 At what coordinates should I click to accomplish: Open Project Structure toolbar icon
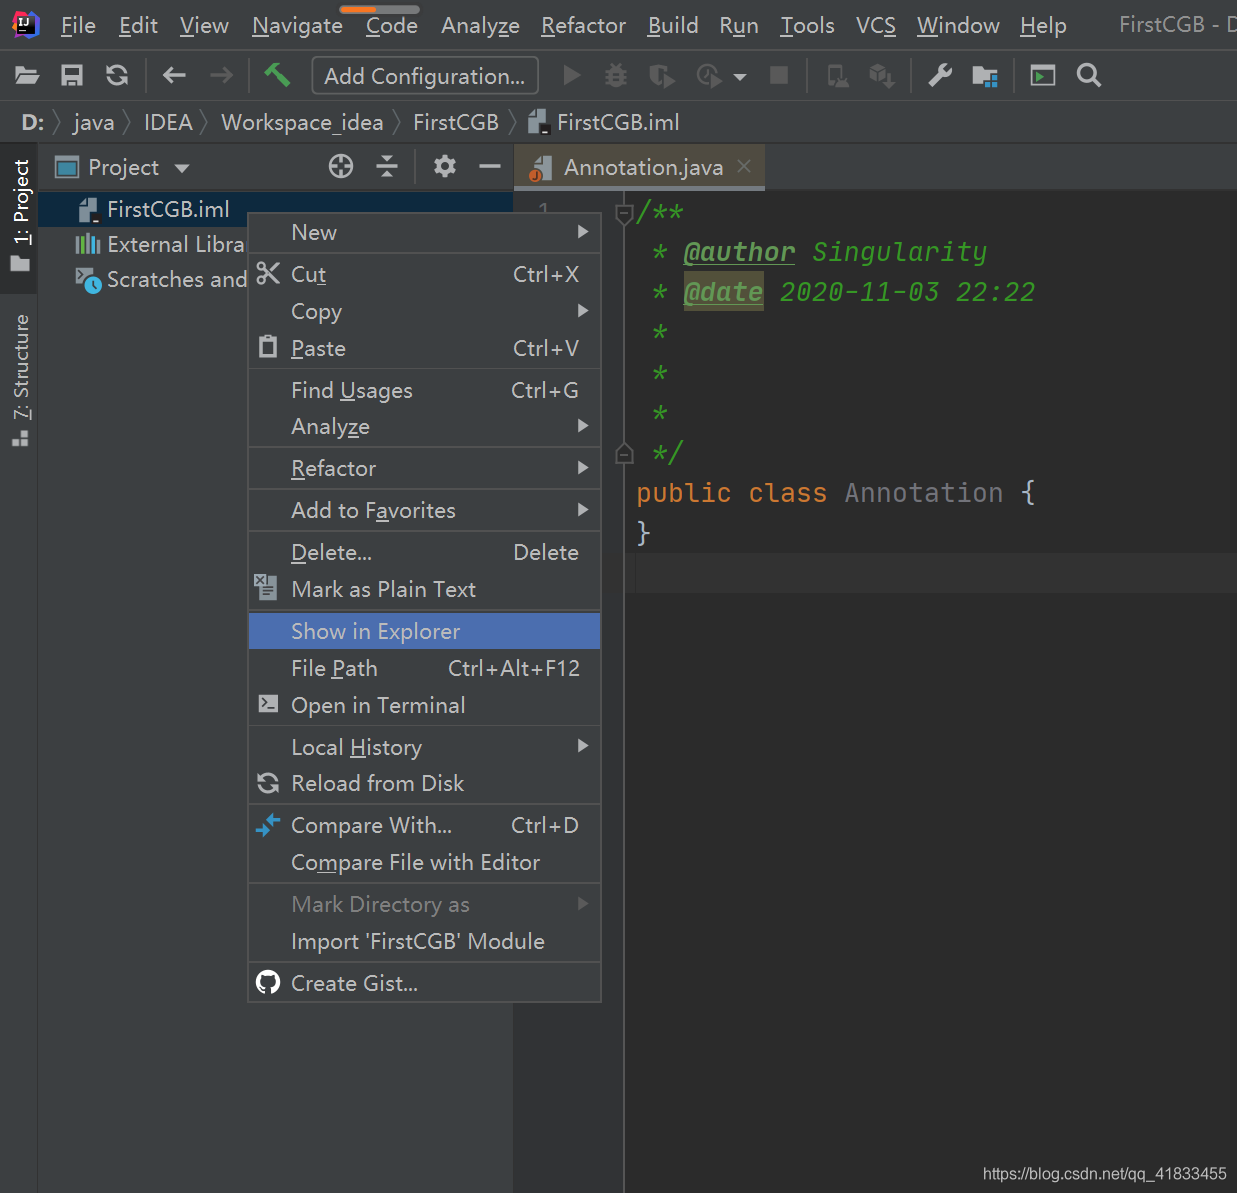[x=985, y=75]
